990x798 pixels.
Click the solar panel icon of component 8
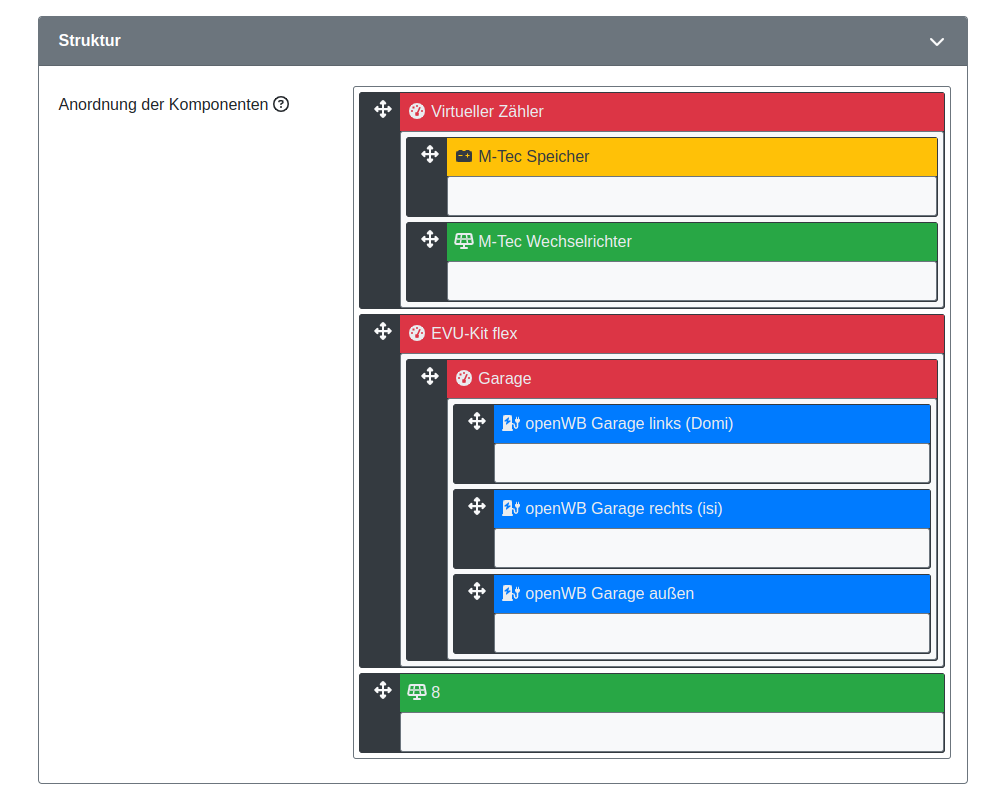417,692
